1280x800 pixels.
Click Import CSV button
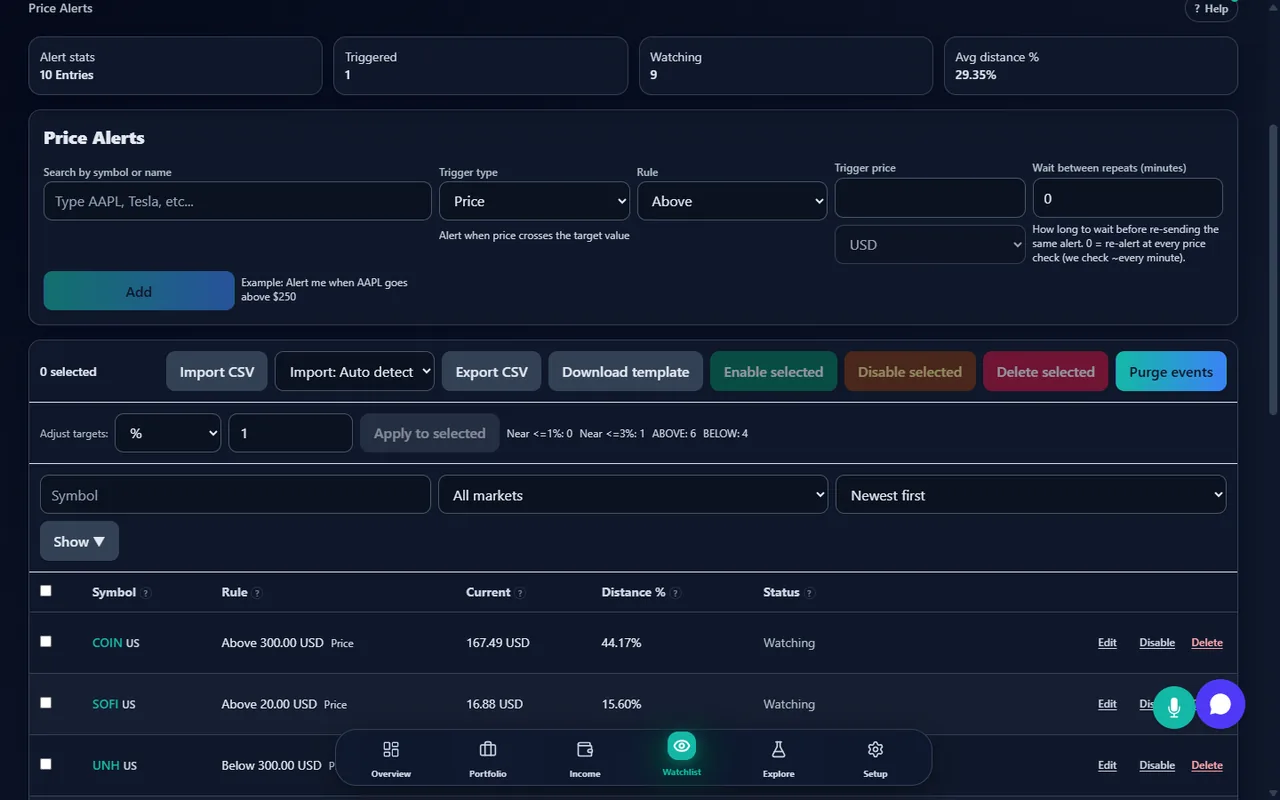[217, 372]
